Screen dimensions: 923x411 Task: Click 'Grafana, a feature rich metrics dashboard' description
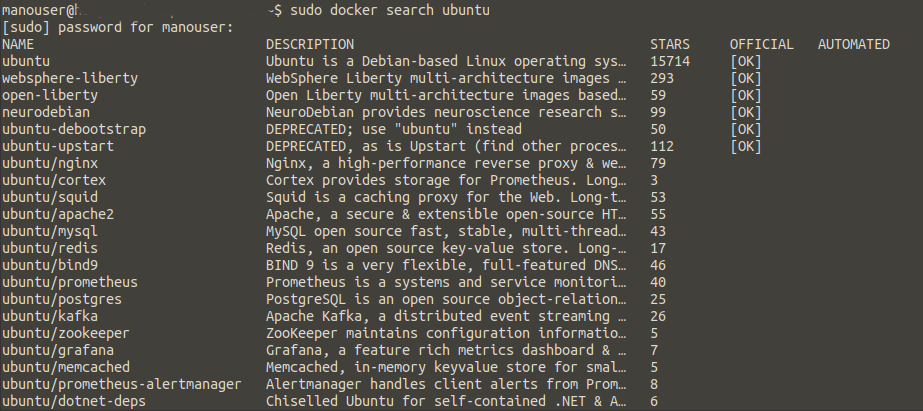pos(446,351)
